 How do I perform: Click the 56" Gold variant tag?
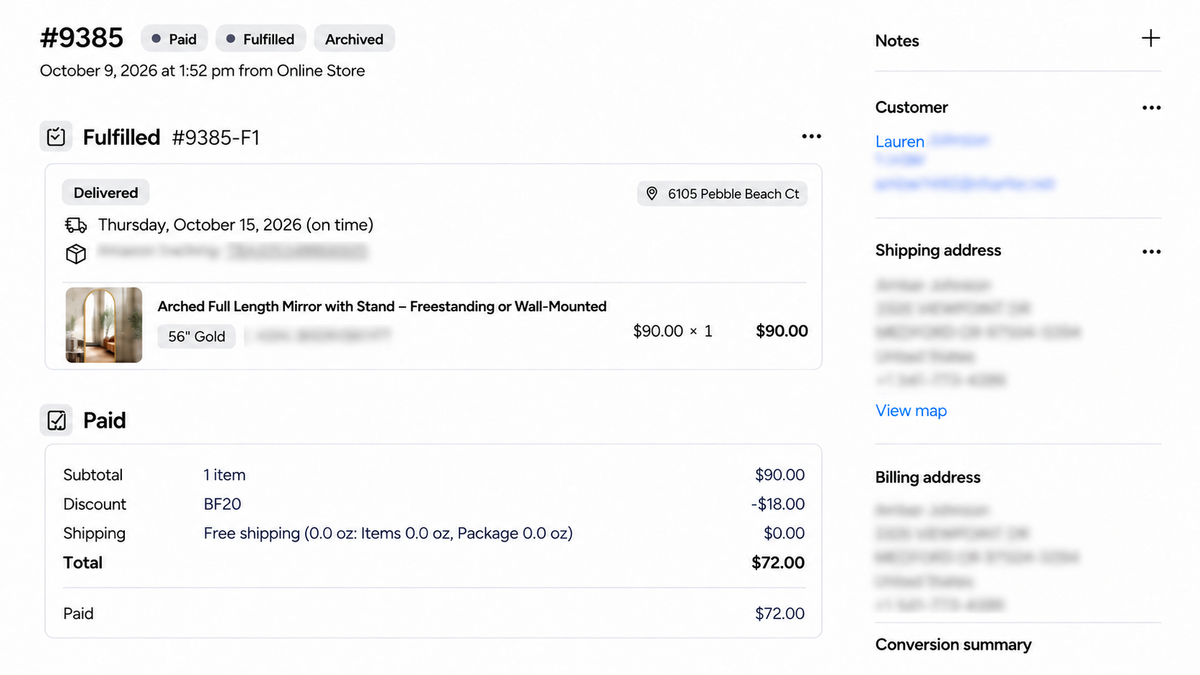197,337
